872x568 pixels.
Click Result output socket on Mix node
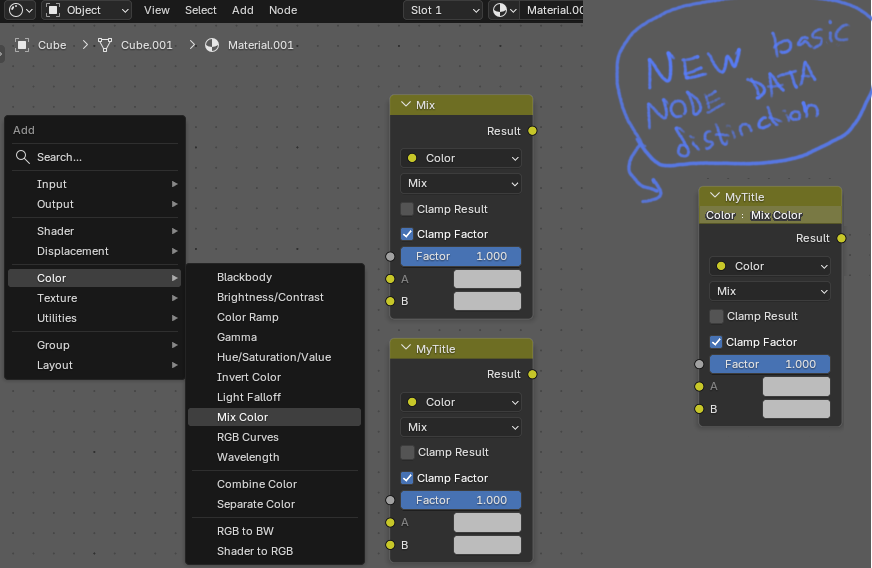pos(532,131)
